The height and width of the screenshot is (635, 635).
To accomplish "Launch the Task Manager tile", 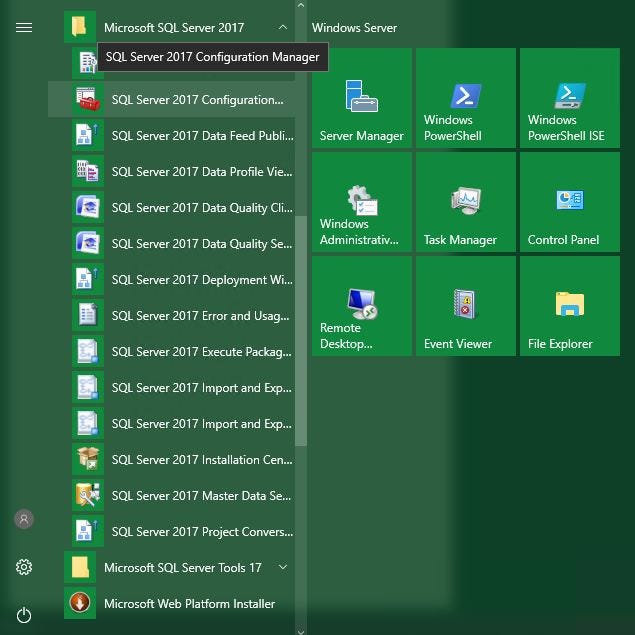I will pyautogui.click(x=466, y=202).
